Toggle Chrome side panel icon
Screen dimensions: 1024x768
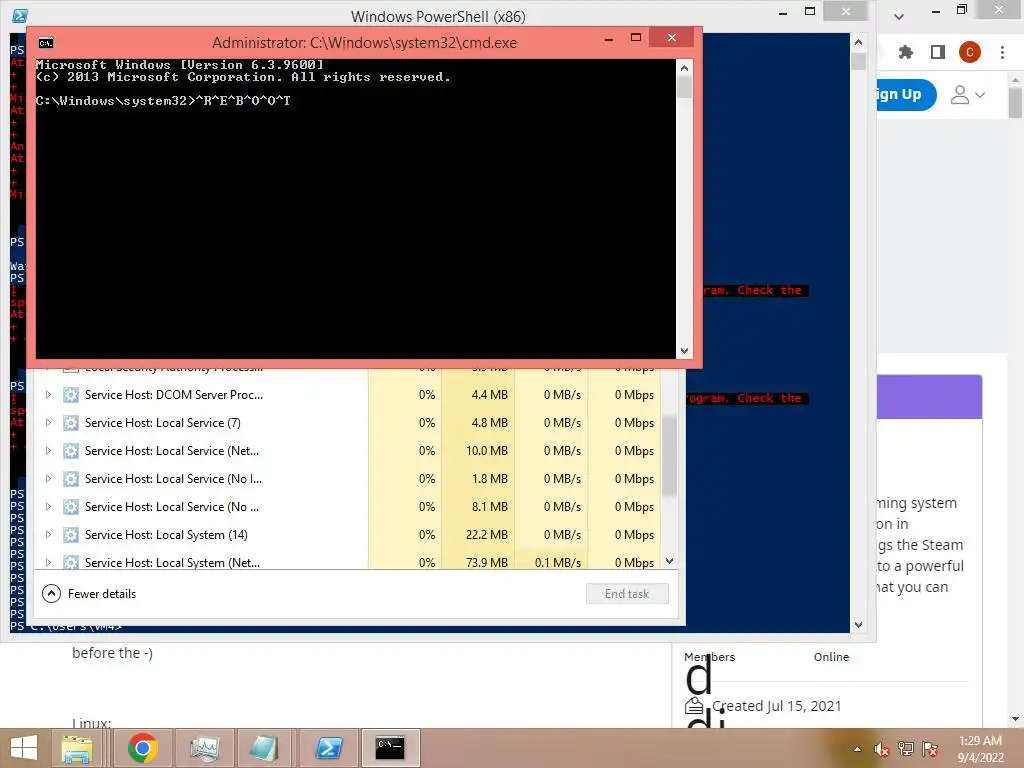(x=938, y=52)
